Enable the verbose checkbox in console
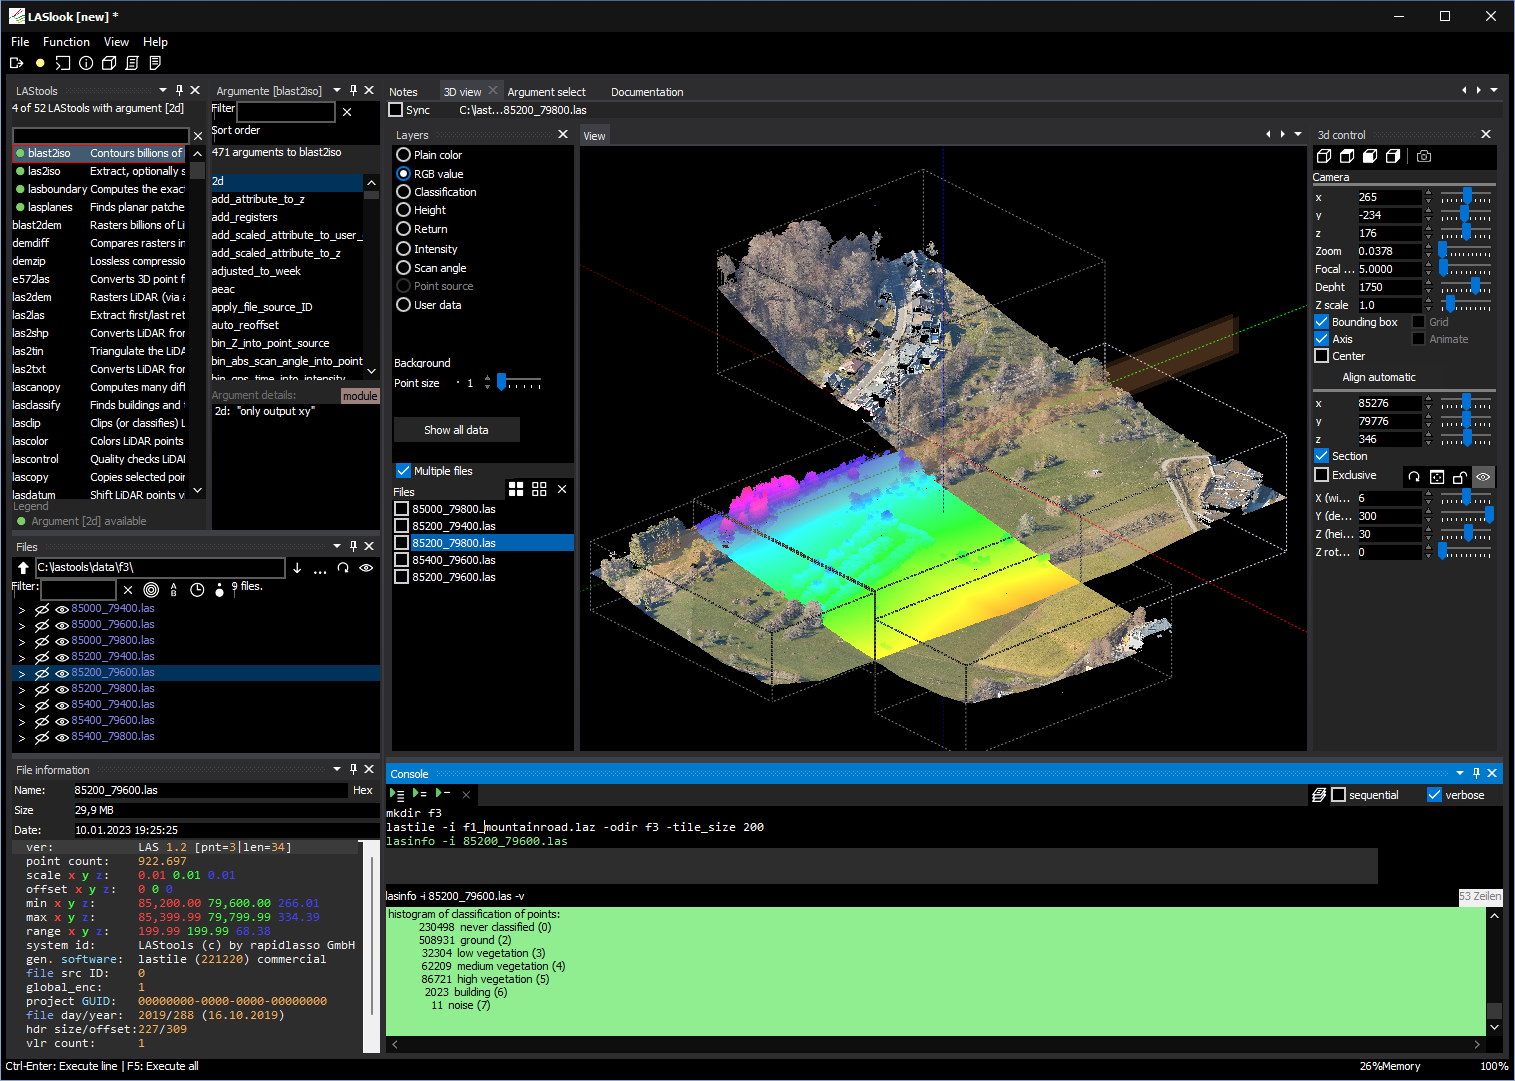The image size is (1515, 1081). click(1435, 795)
